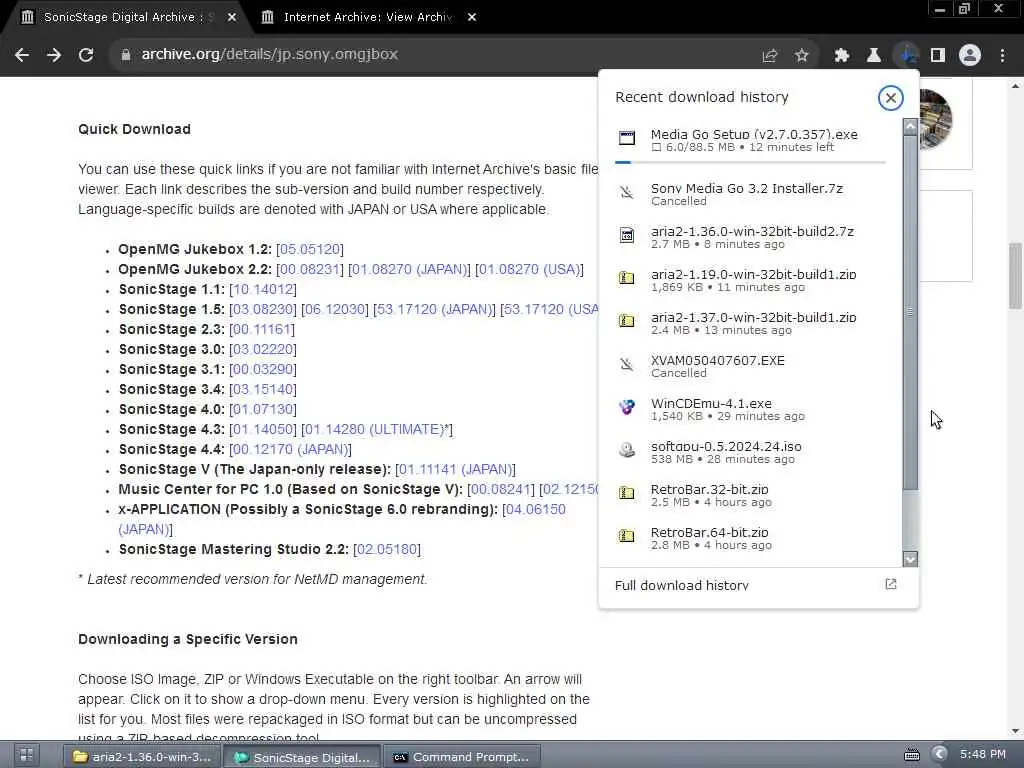The height and width of the screenshot is (768, 1024).
Task: Open link 01.08270 (JAPAN)
Action: 409,270
